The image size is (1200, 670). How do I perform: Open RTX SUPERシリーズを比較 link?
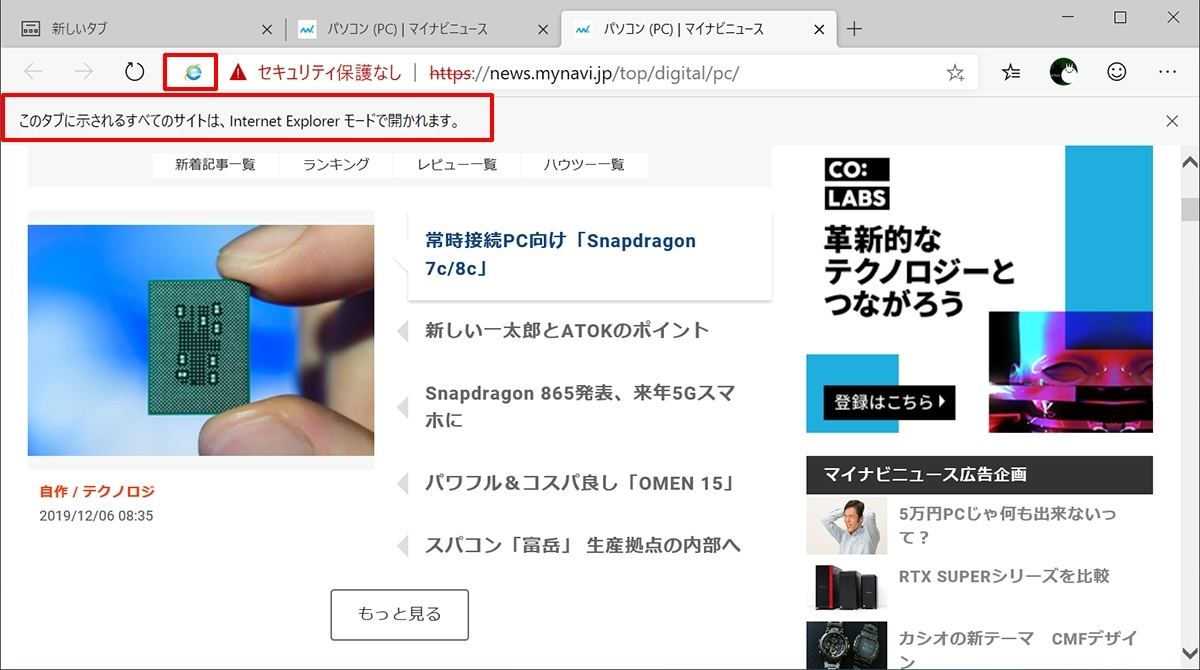(1004, 576)
